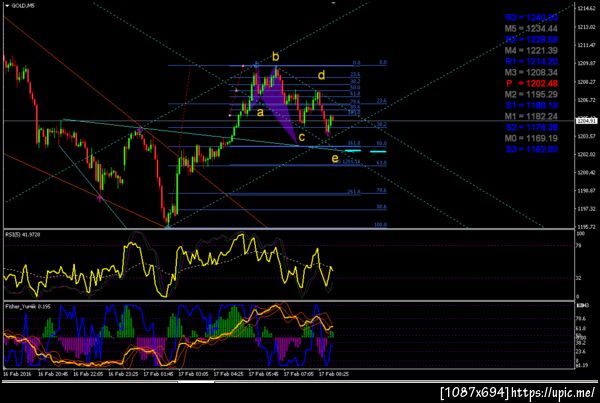The width and height of the screenshot is (600, 403).
Task: Click the blue S2 support label
Action: click(x=531, y=127)
